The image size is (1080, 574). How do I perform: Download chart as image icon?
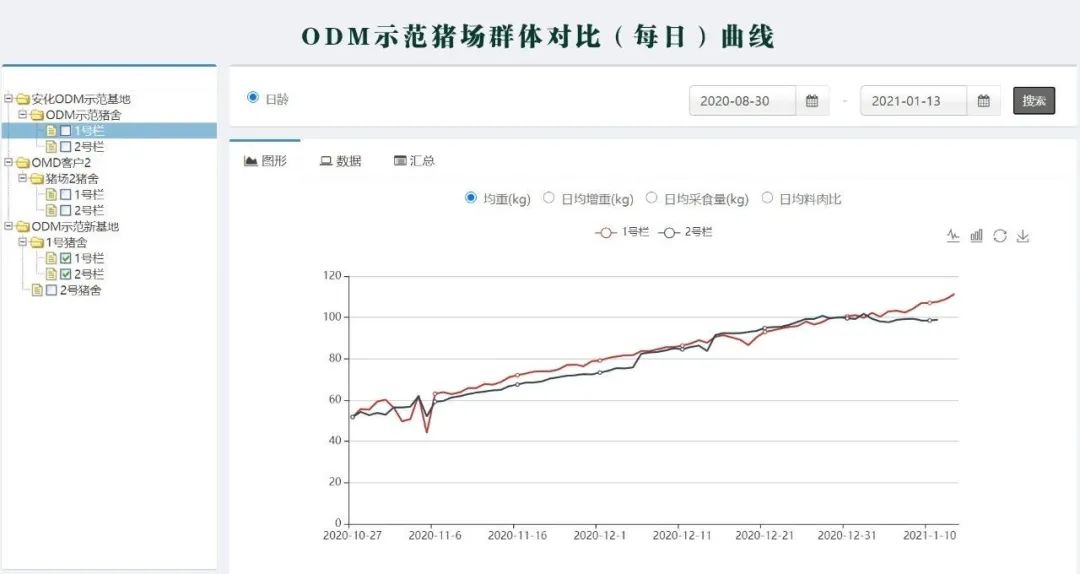coord(1023,236)
